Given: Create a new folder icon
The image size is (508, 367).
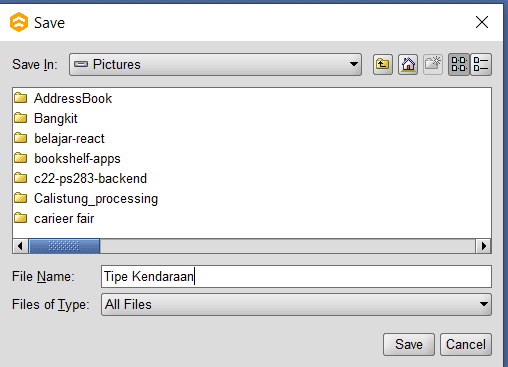Looking at the screenshot, I should tap(433, 64).
